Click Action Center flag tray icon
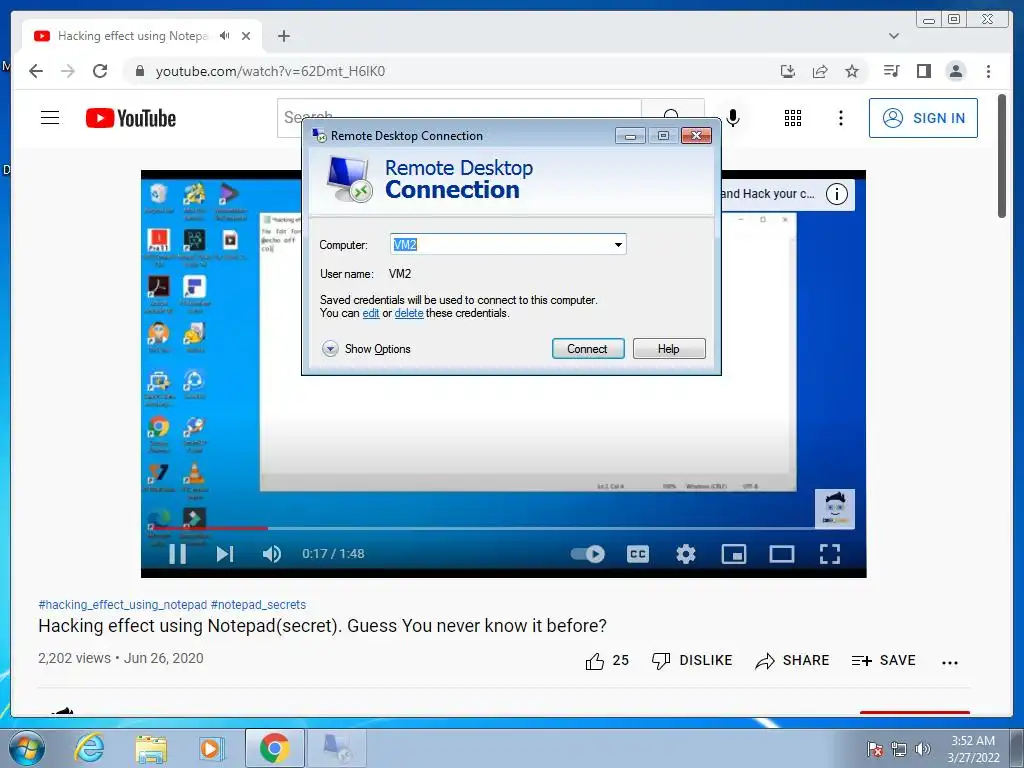Viewport: 1024px width, 768px height. pos(875,749)
